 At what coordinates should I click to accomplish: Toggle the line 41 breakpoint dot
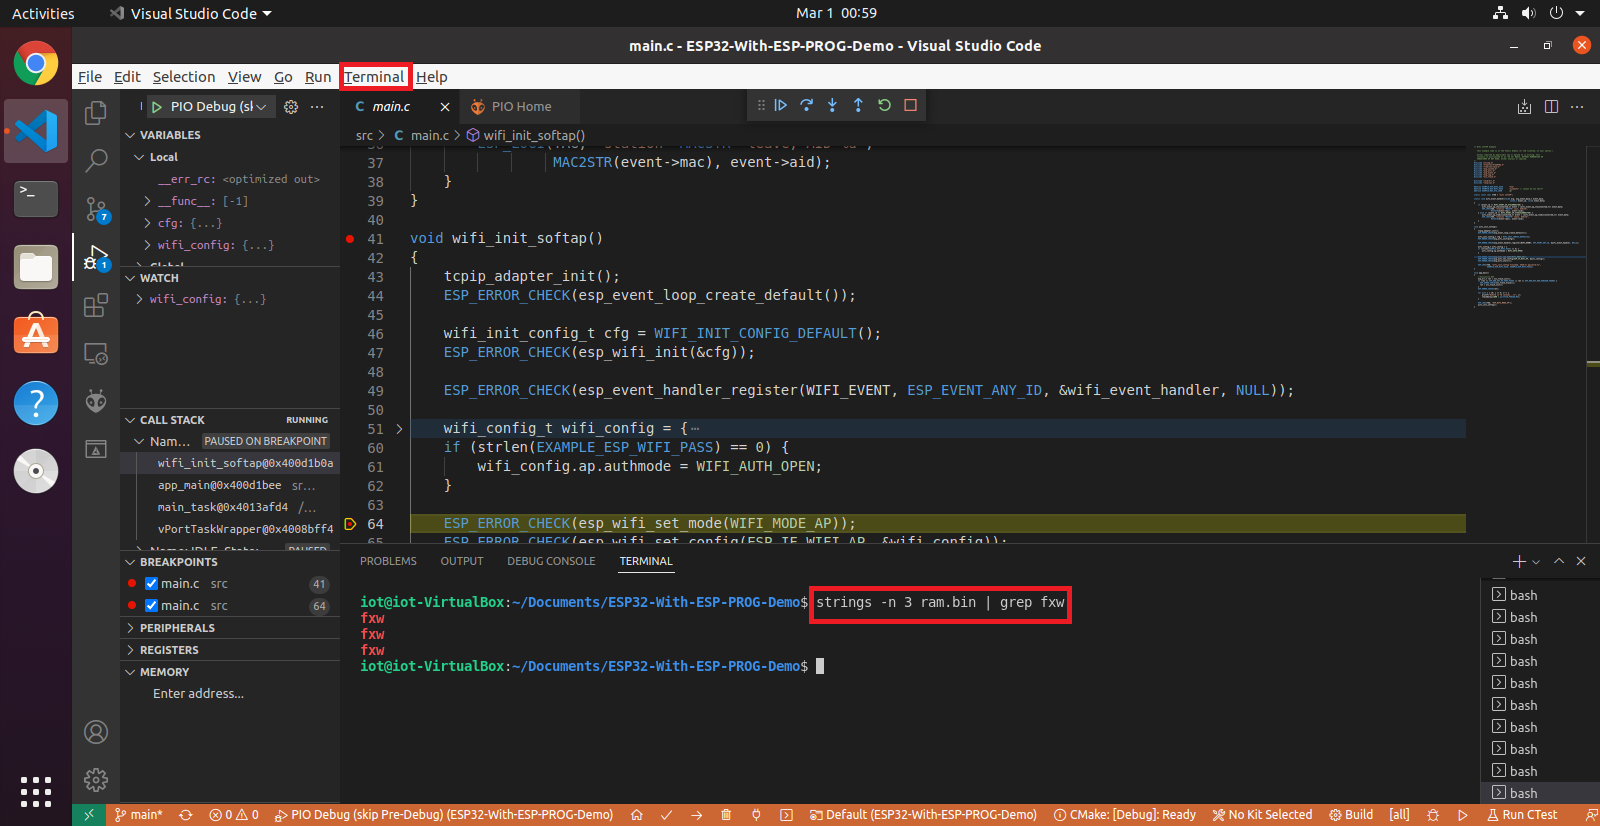(350, 239)
